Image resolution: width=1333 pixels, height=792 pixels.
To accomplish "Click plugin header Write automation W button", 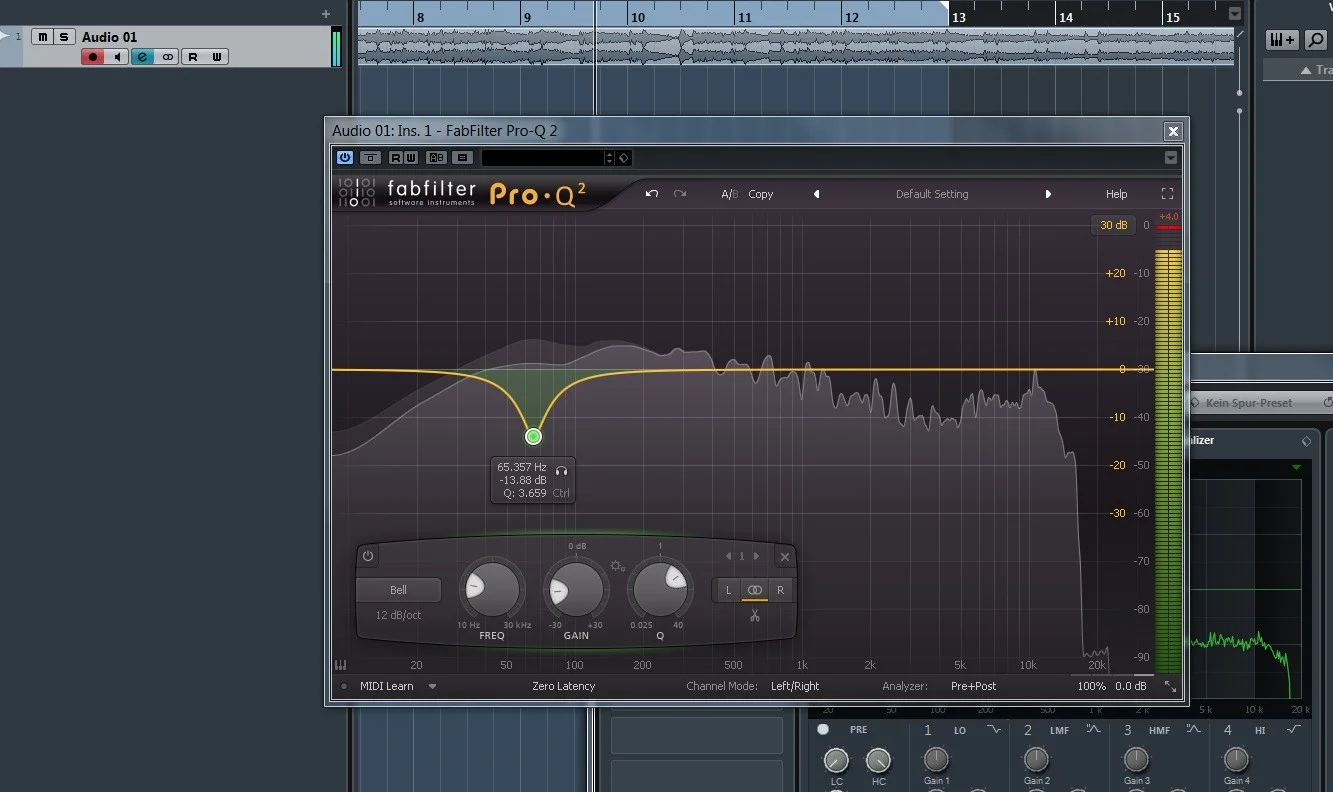I will pyautogui.click(x=410, y=158).
